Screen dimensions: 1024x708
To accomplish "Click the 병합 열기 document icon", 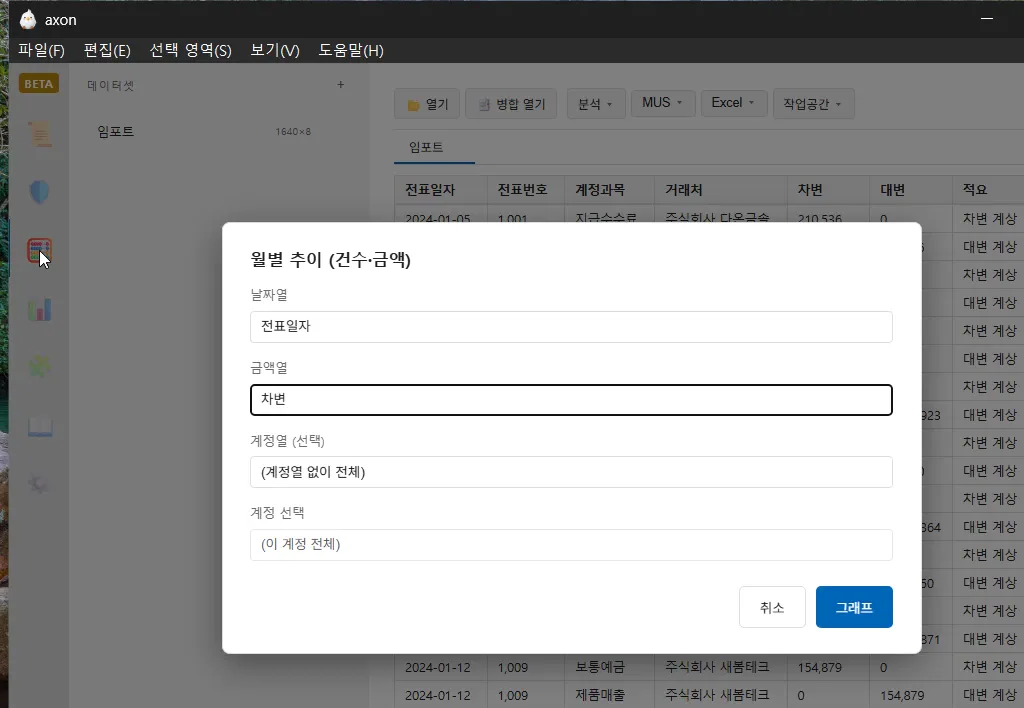I will coord(484,105).
